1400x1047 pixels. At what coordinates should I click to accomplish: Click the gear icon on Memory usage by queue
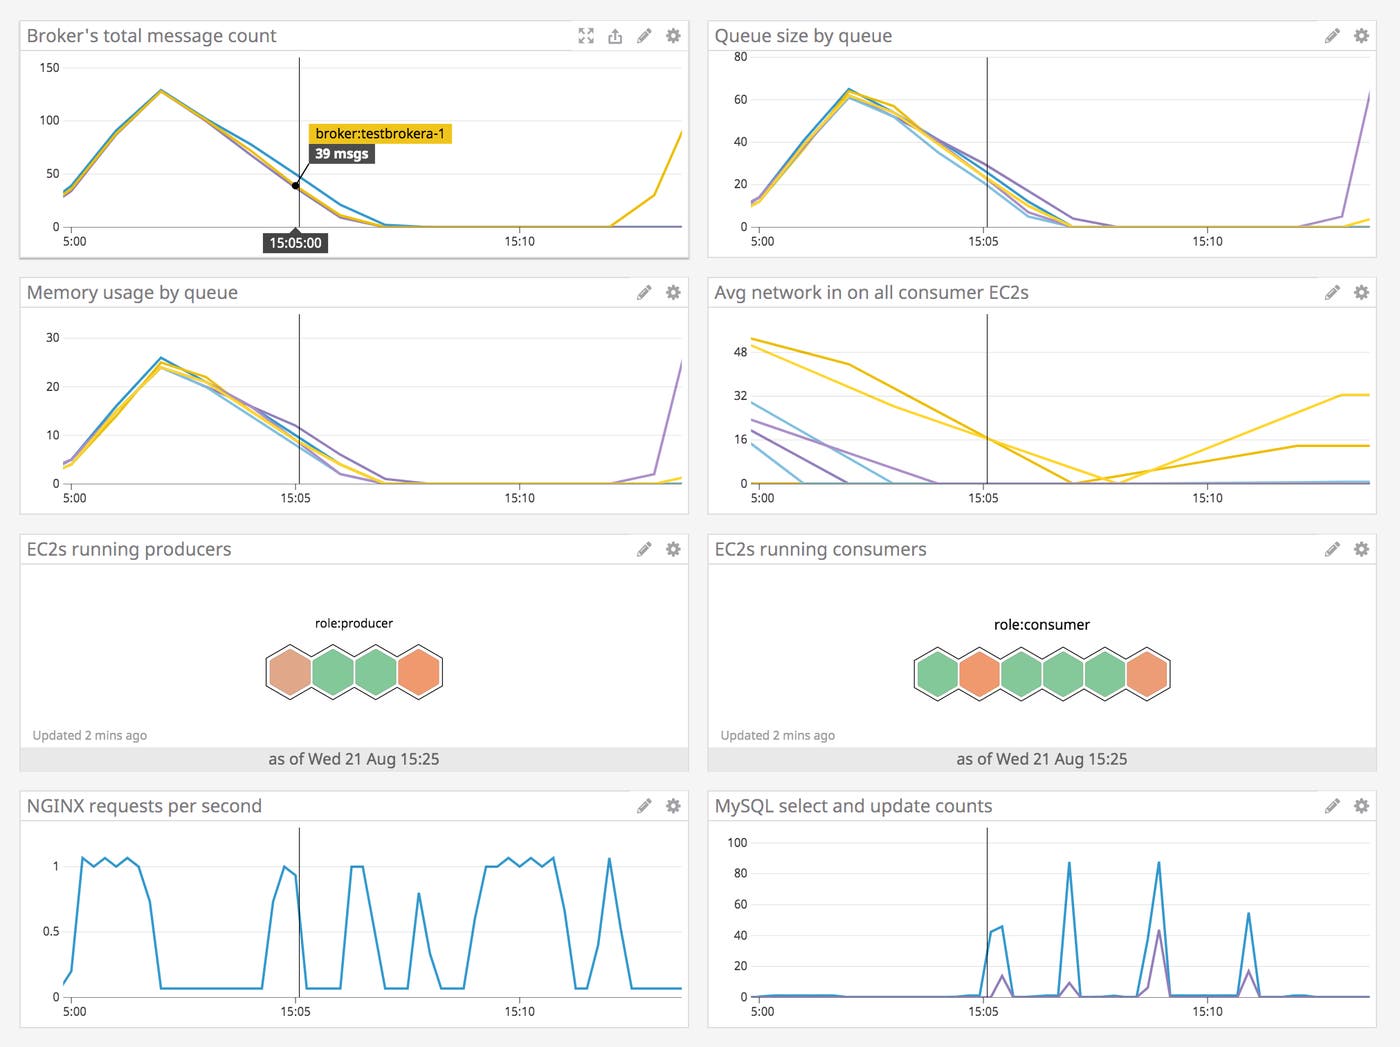click(x=673, y=292)
